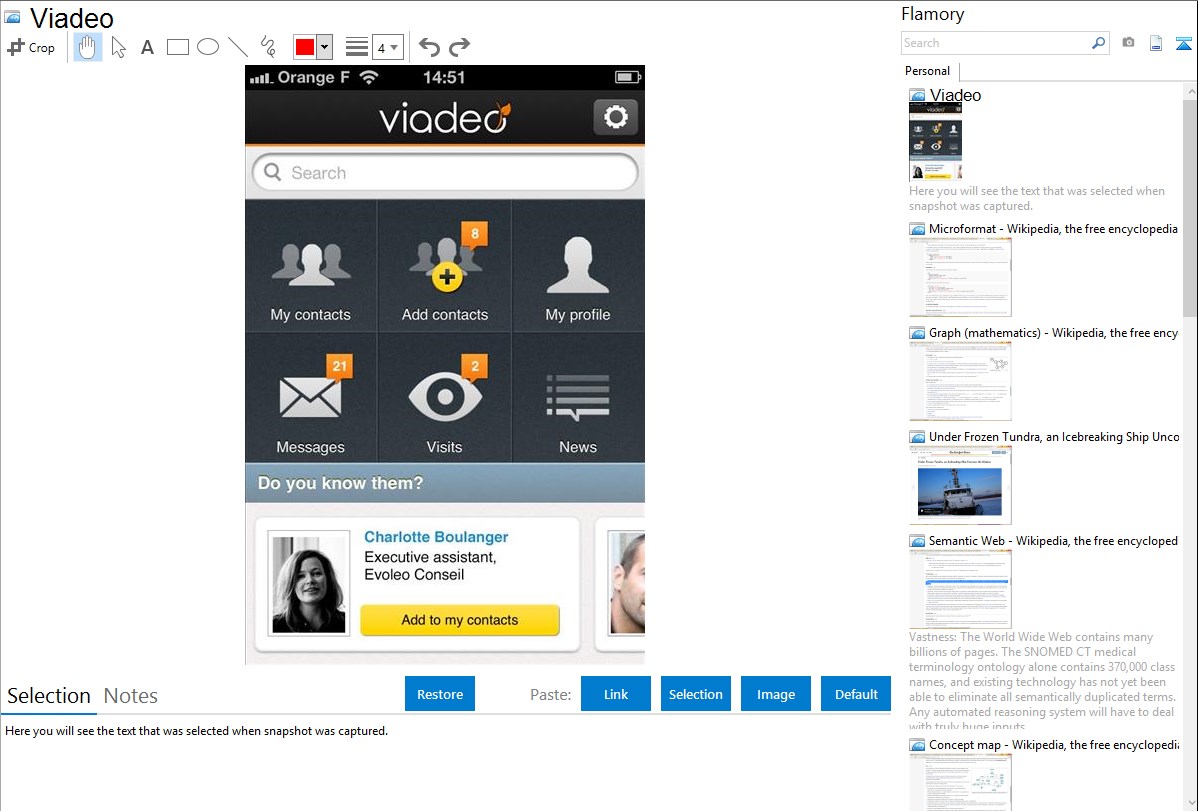Screen dimensions: 1198x811
Task: Pick the rectangle shape tool
Action: pyautogui.click(x=177, y=47)
